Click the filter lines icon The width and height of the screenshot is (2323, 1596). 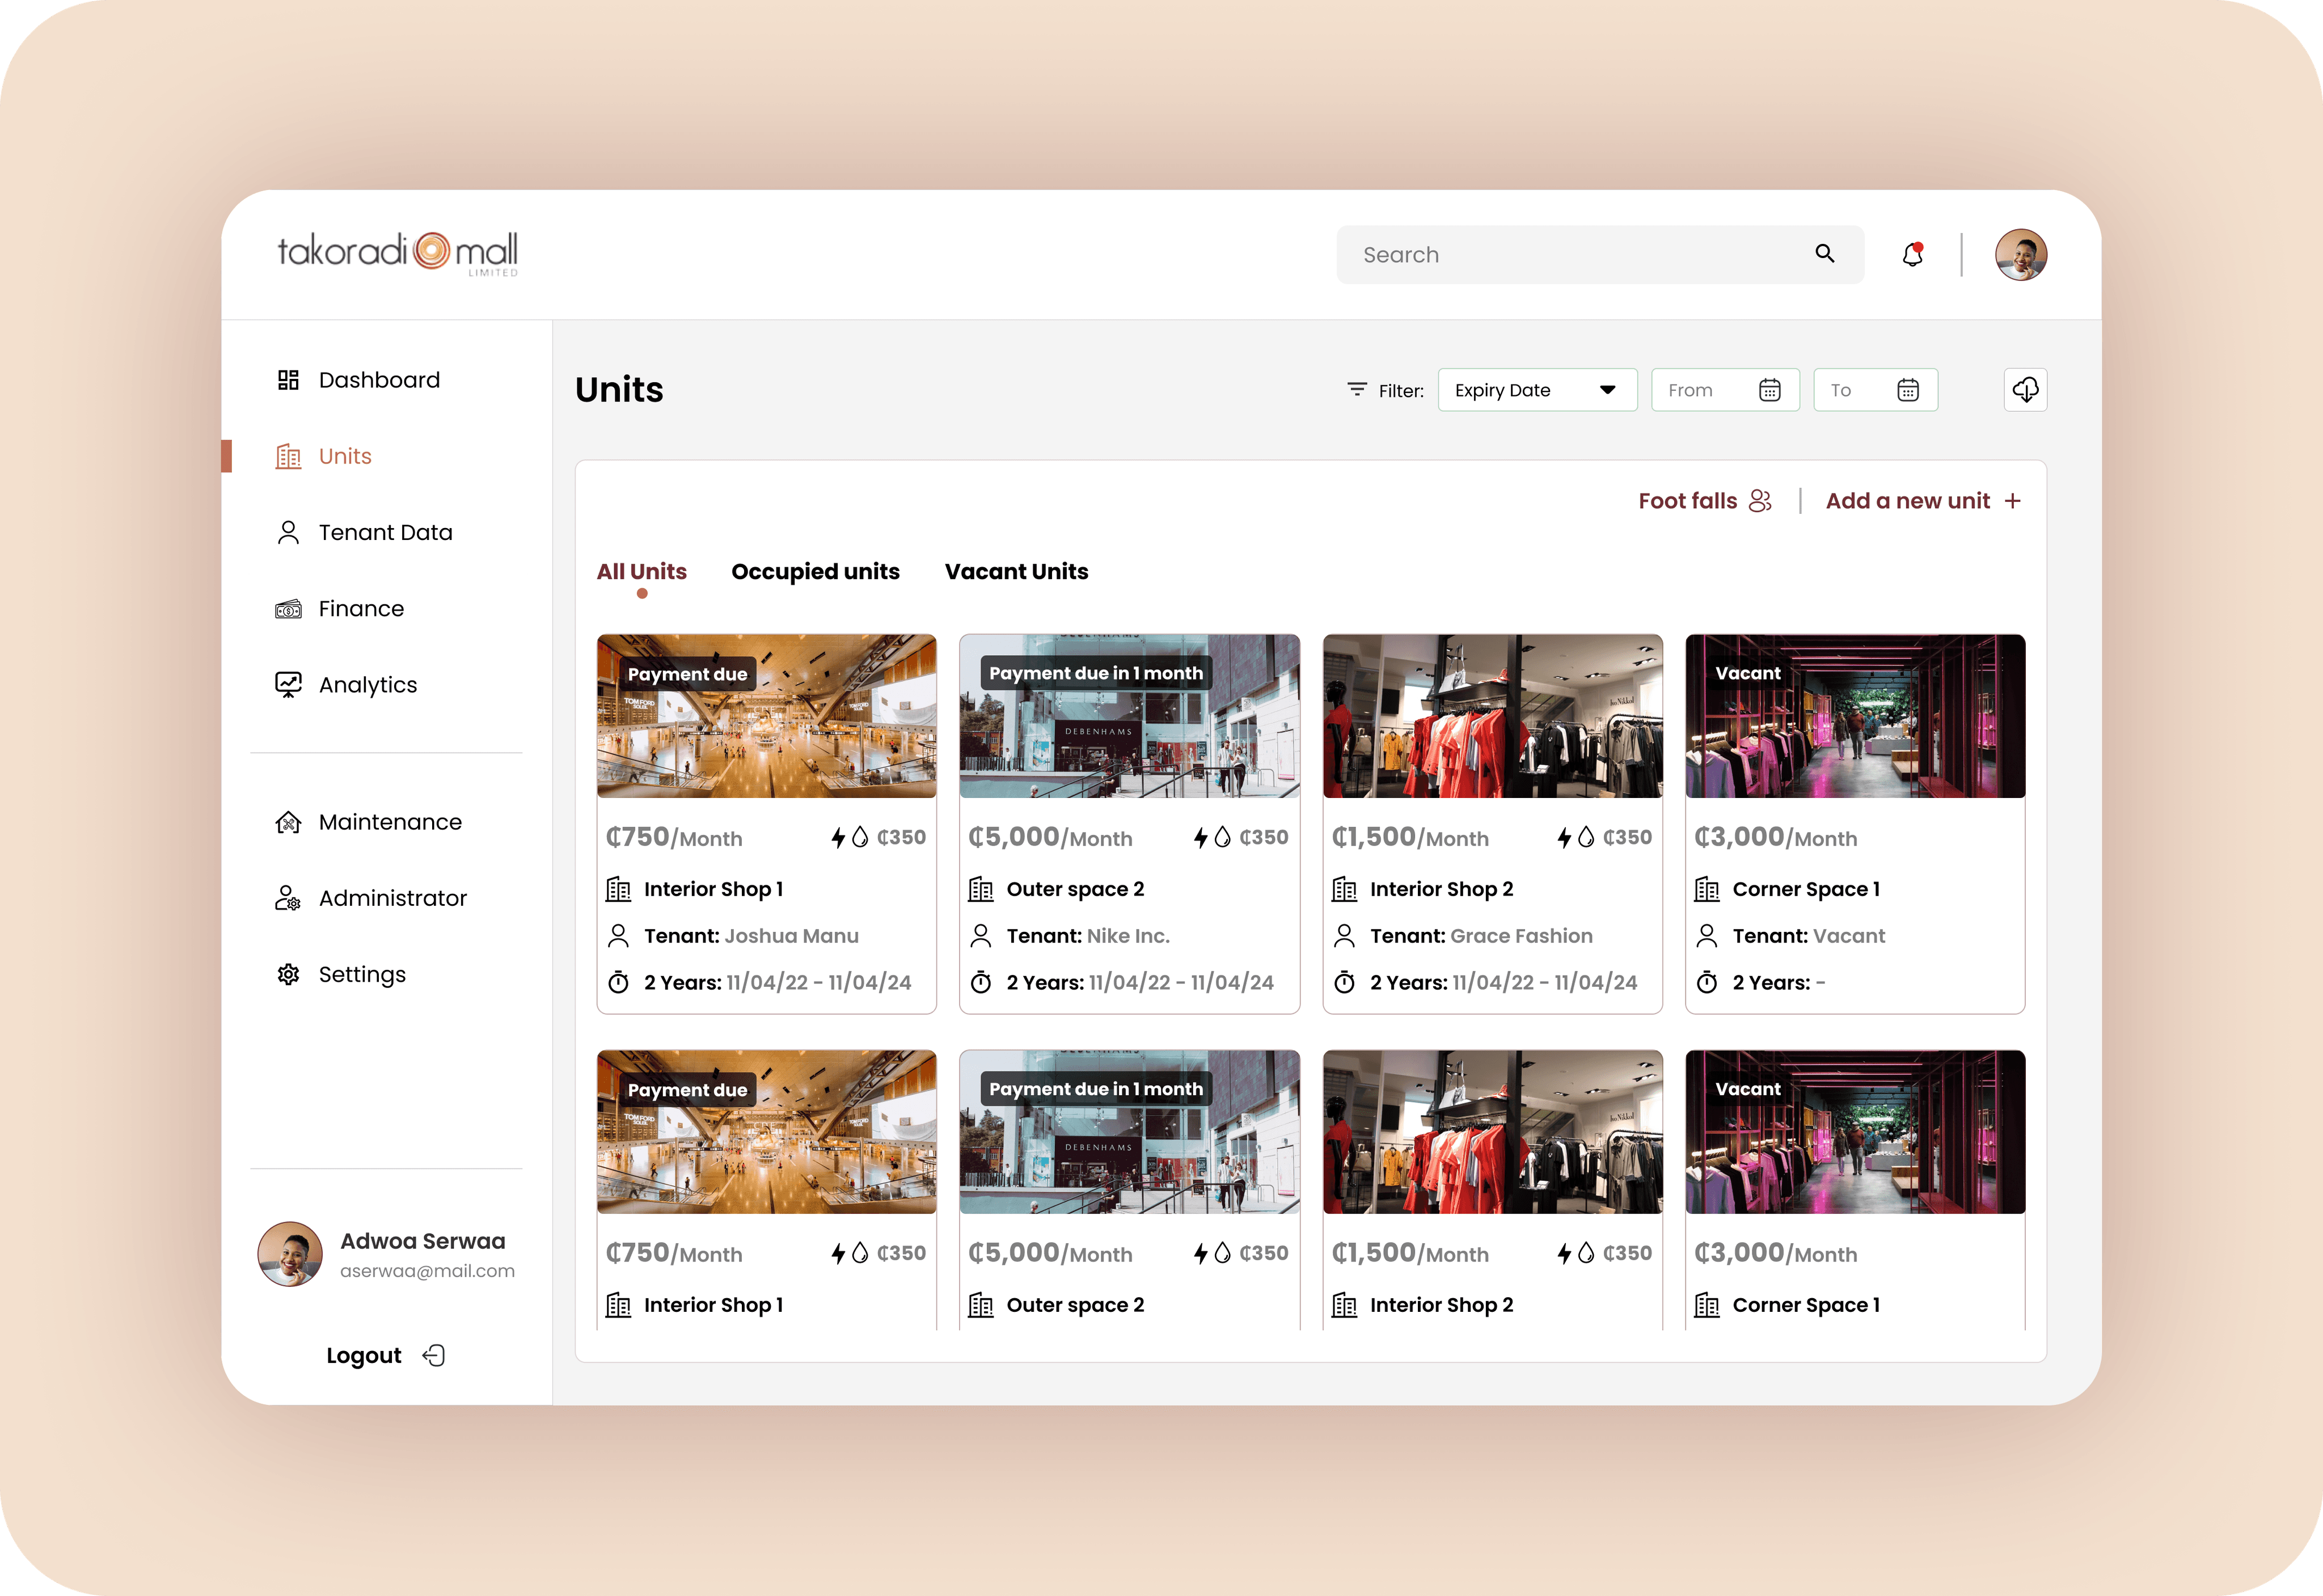[1356, 390]
